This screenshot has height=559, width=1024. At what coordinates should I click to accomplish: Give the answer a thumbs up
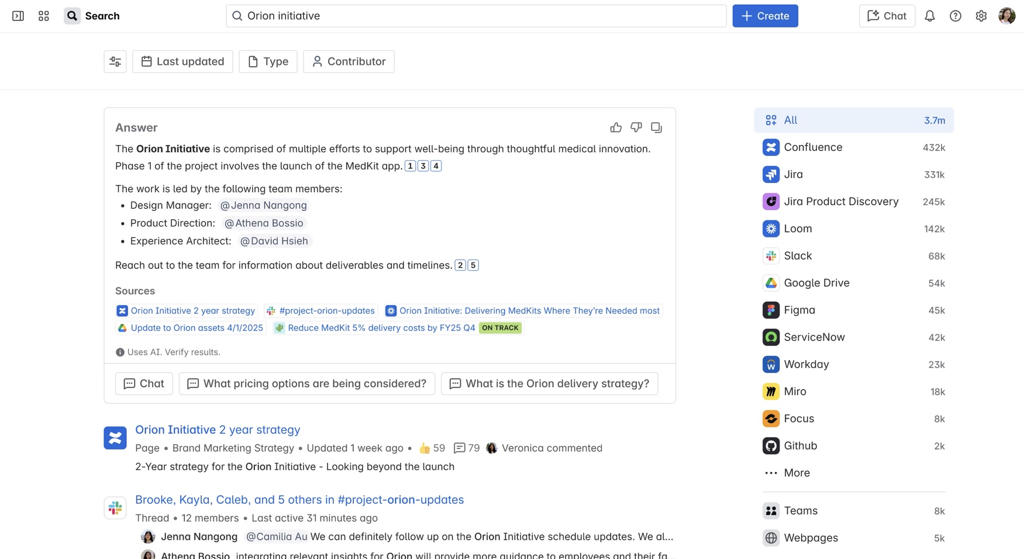click(616, 128)
